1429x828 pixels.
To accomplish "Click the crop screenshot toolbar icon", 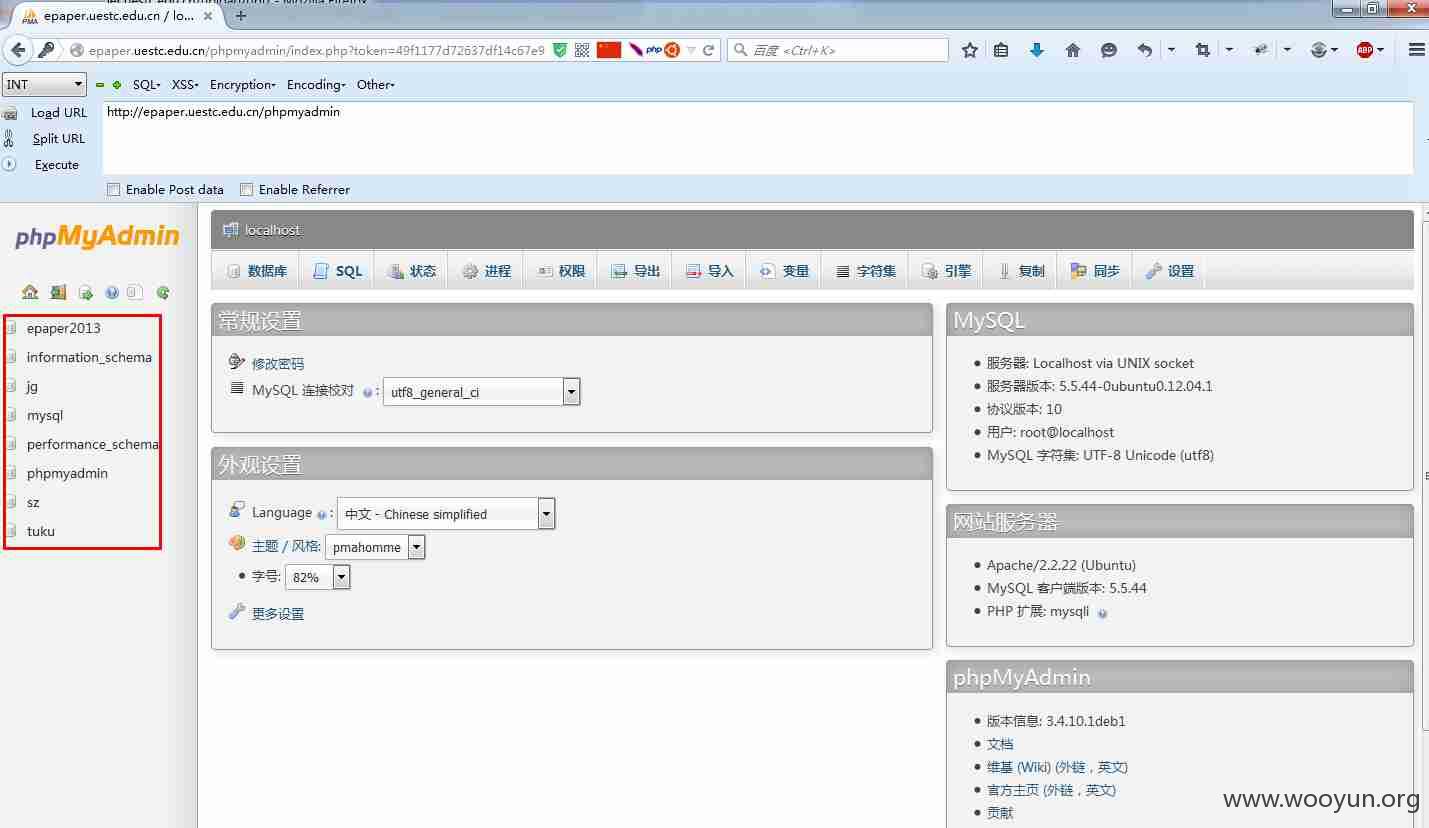I will point(1203,50).
